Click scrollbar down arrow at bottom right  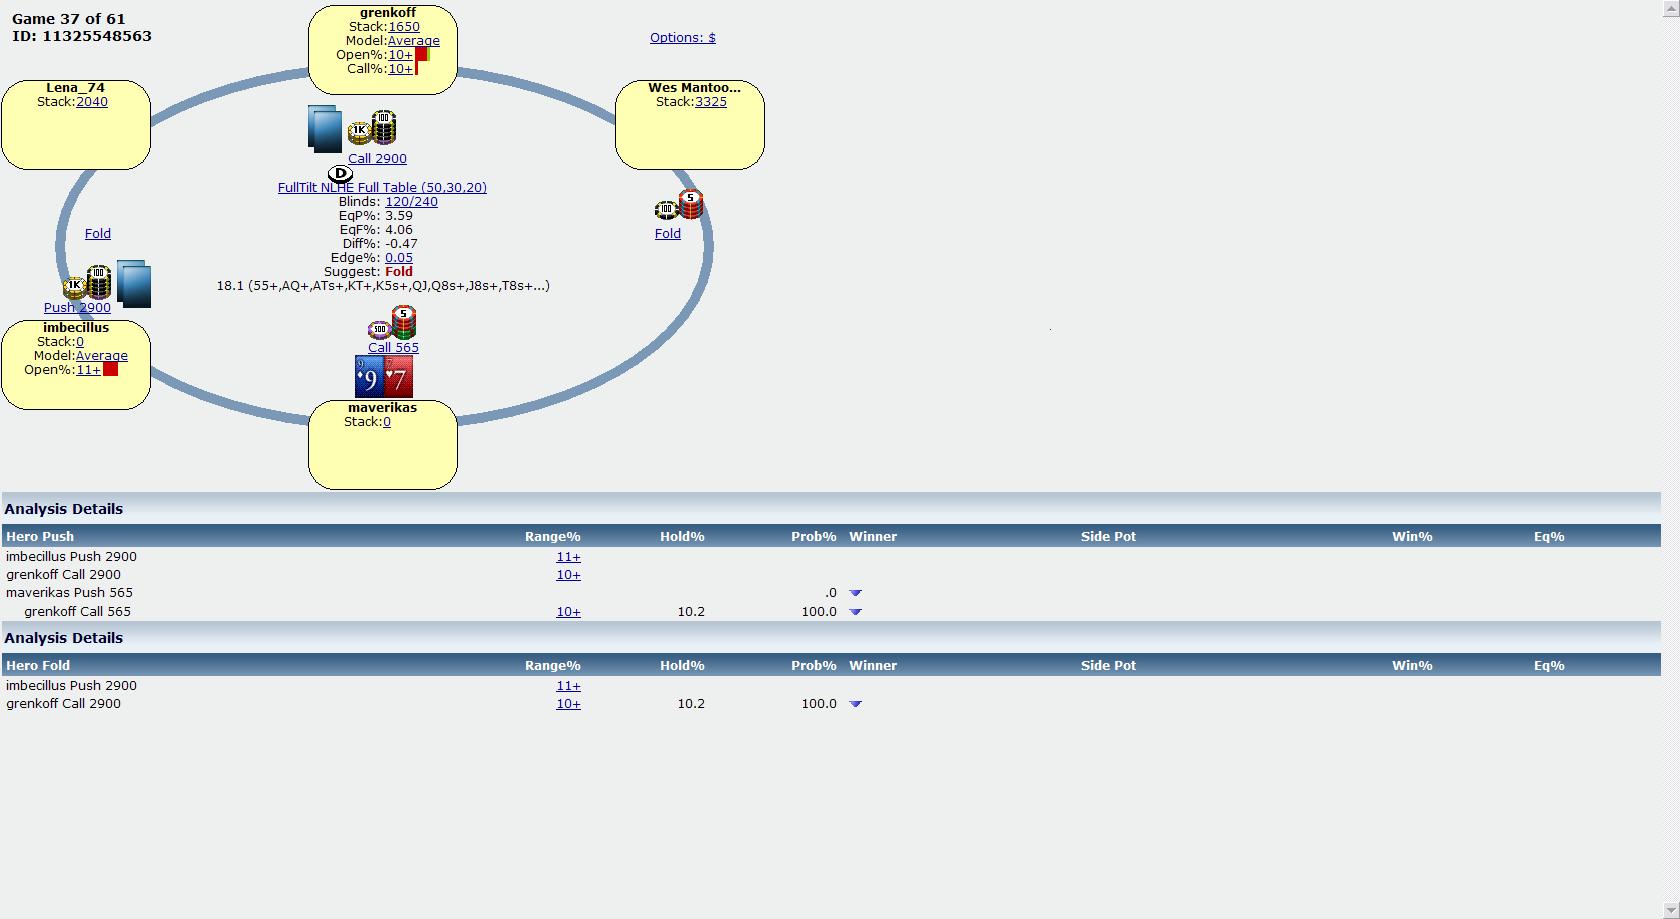coord(1670,910)
